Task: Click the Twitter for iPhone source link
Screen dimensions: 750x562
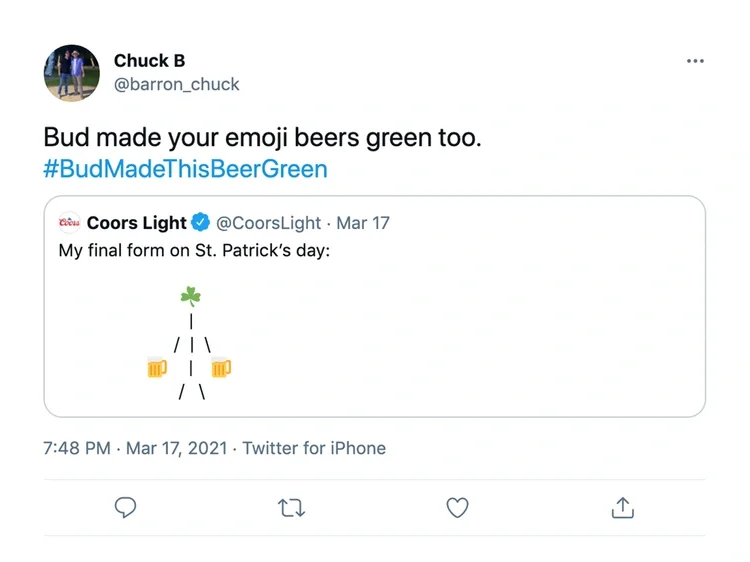Action: pyautogui.click(x=314, y=448)
